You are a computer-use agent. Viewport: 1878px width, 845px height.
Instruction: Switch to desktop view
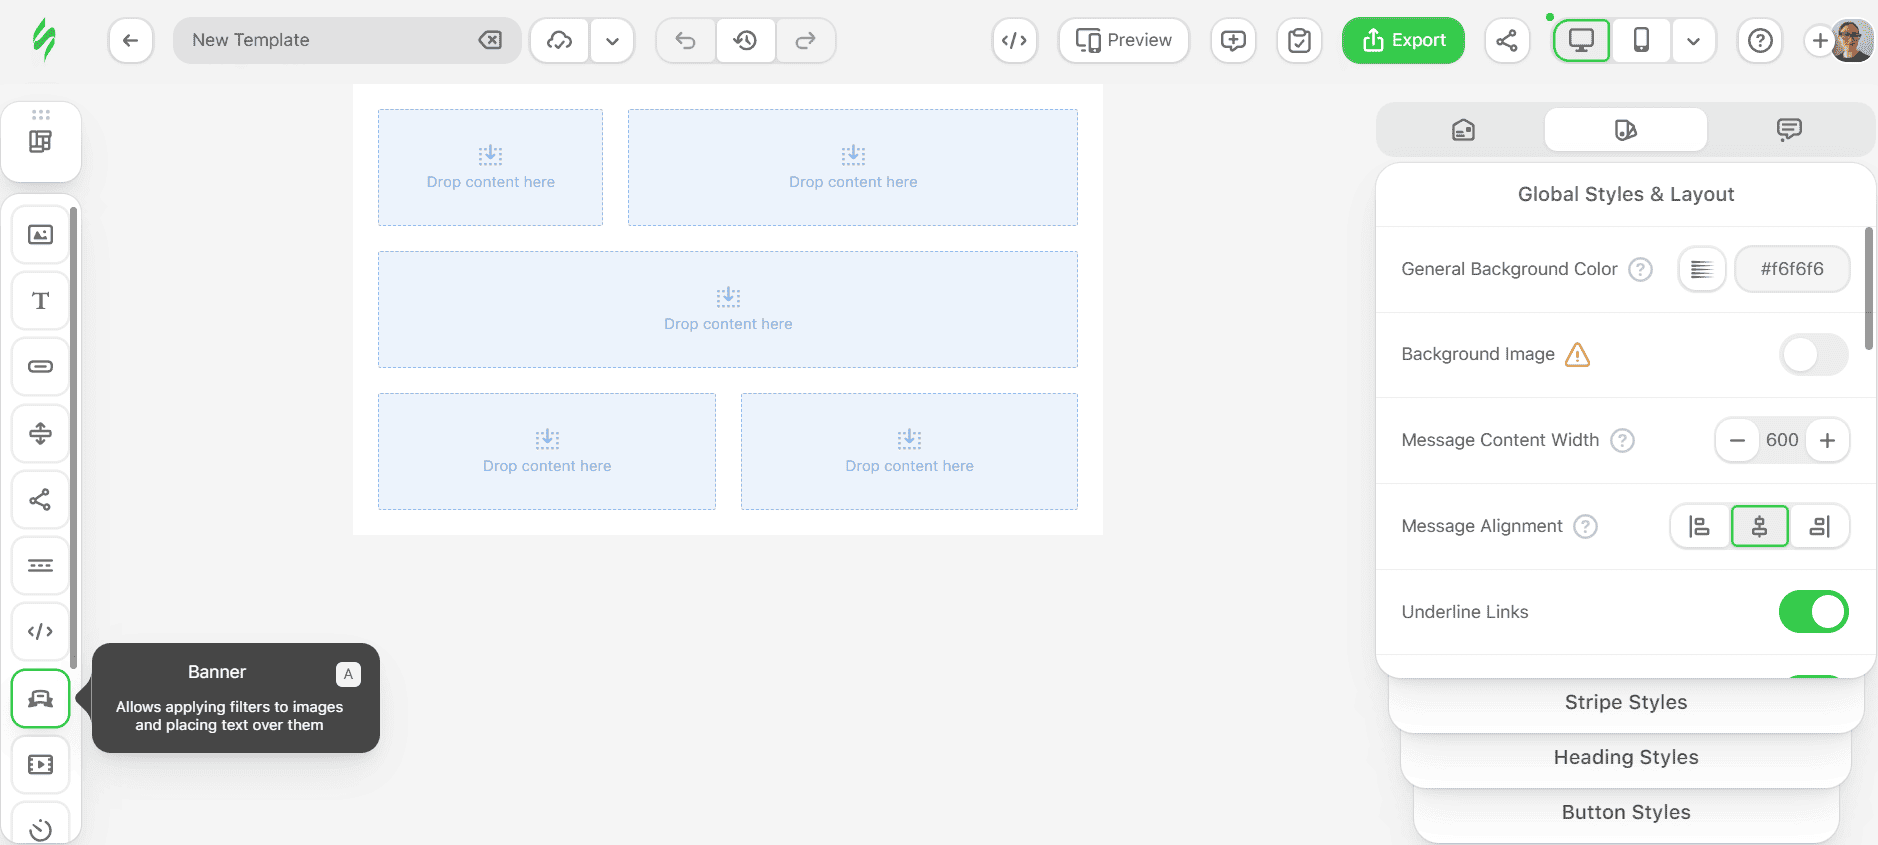click(1581, 40)
